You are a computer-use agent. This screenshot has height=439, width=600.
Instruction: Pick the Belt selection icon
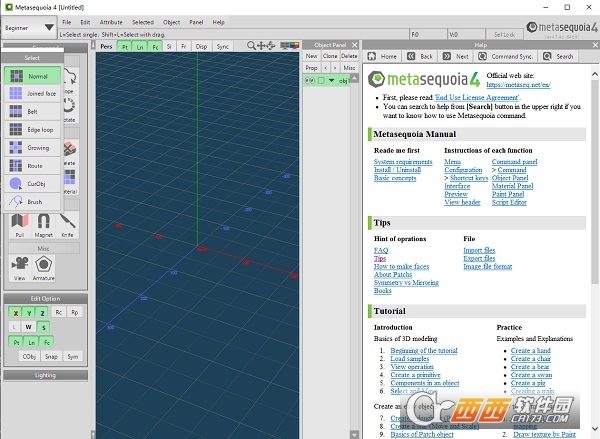(16, 111)
